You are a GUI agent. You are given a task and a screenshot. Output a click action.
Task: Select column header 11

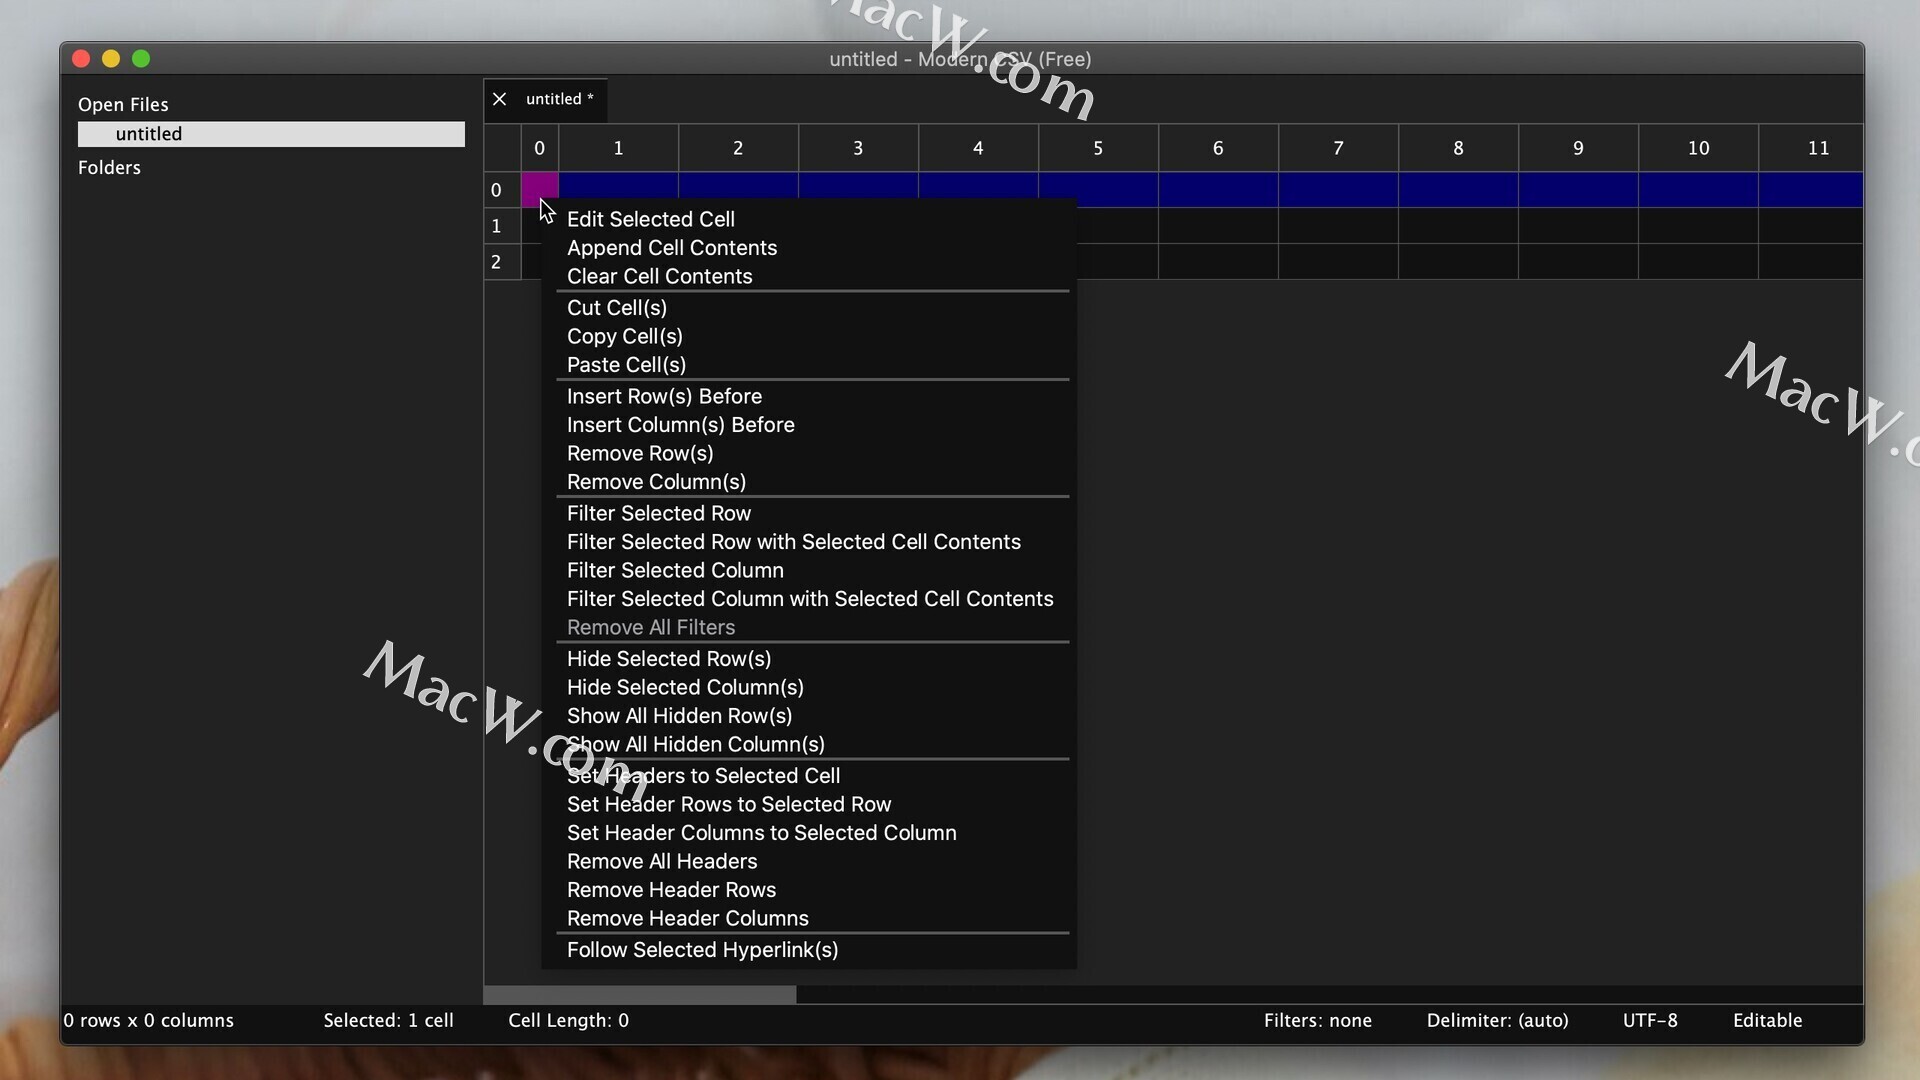pos(1811,148)
